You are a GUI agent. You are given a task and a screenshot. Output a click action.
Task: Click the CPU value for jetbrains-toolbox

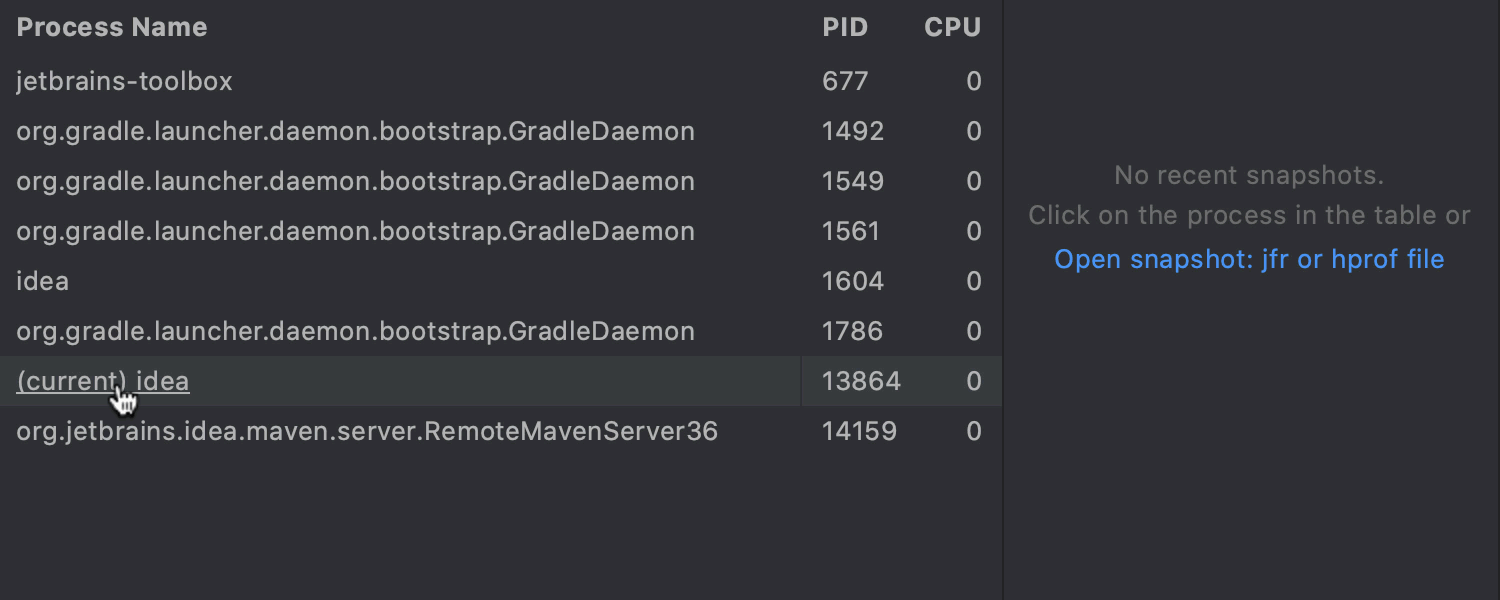(974, 81)
